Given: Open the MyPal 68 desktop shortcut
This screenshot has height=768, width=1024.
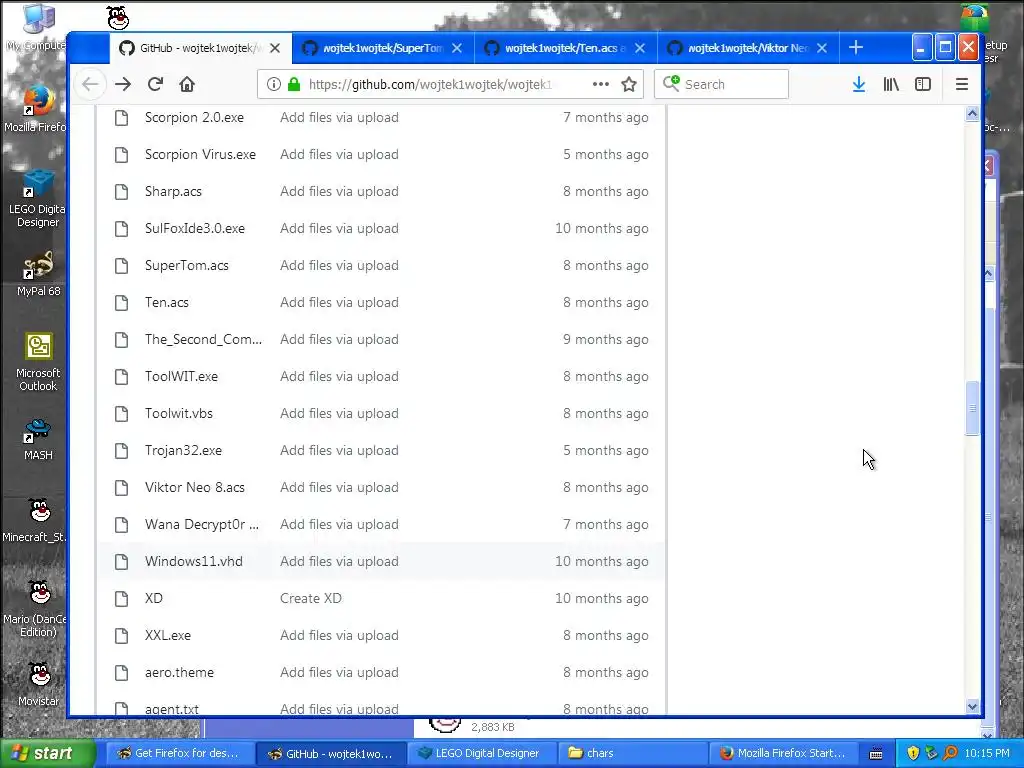Looking at the screenshot, I should click(38, 274).
